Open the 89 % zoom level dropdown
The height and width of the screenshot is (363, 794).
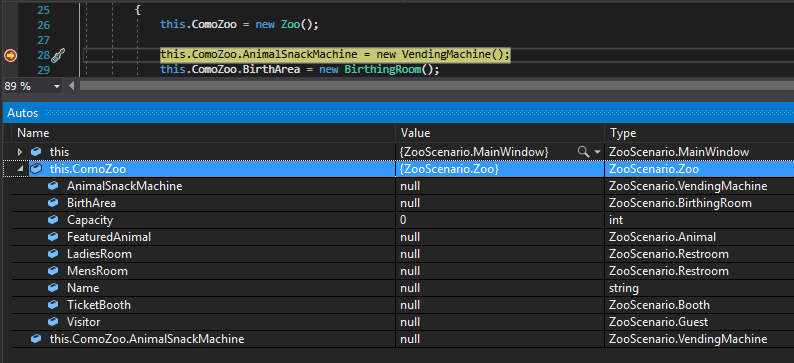(x=56, y=86)
